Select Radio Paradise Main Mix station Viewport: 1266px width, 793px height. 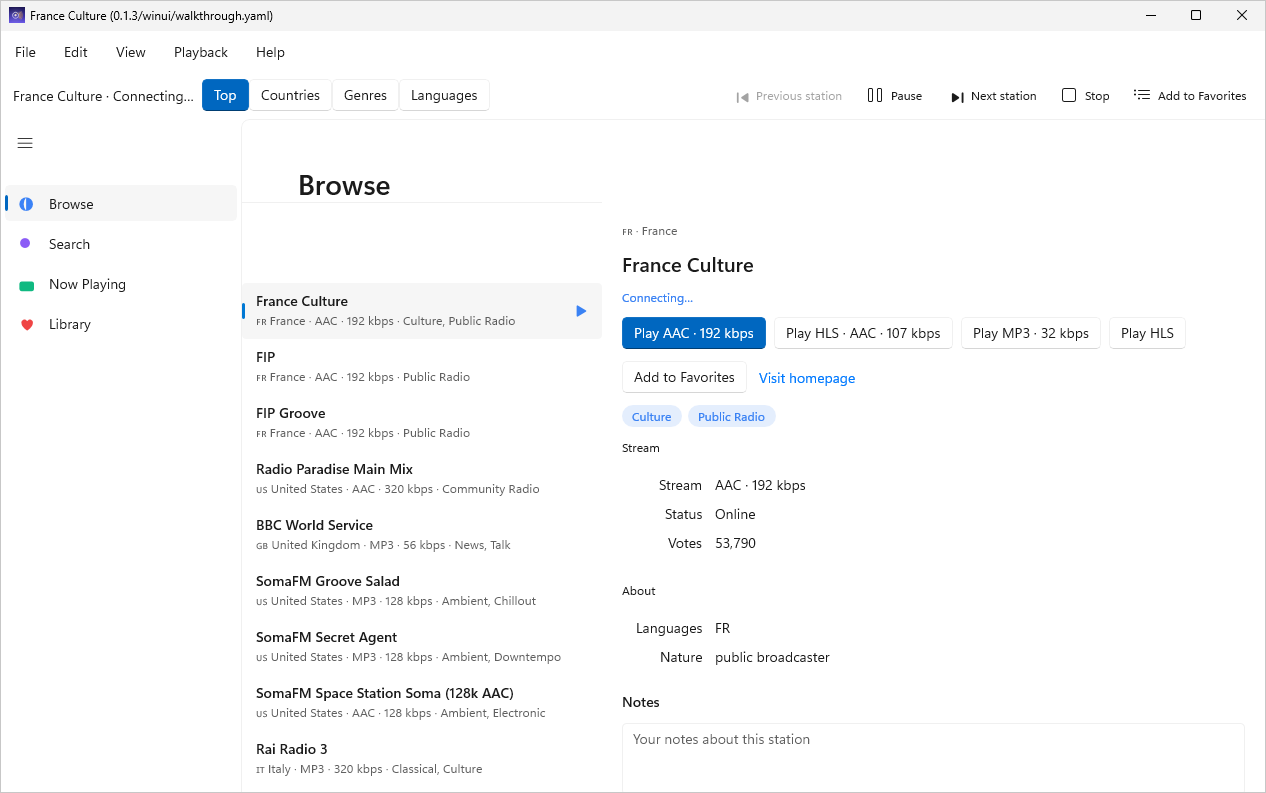tap(422, 479)
